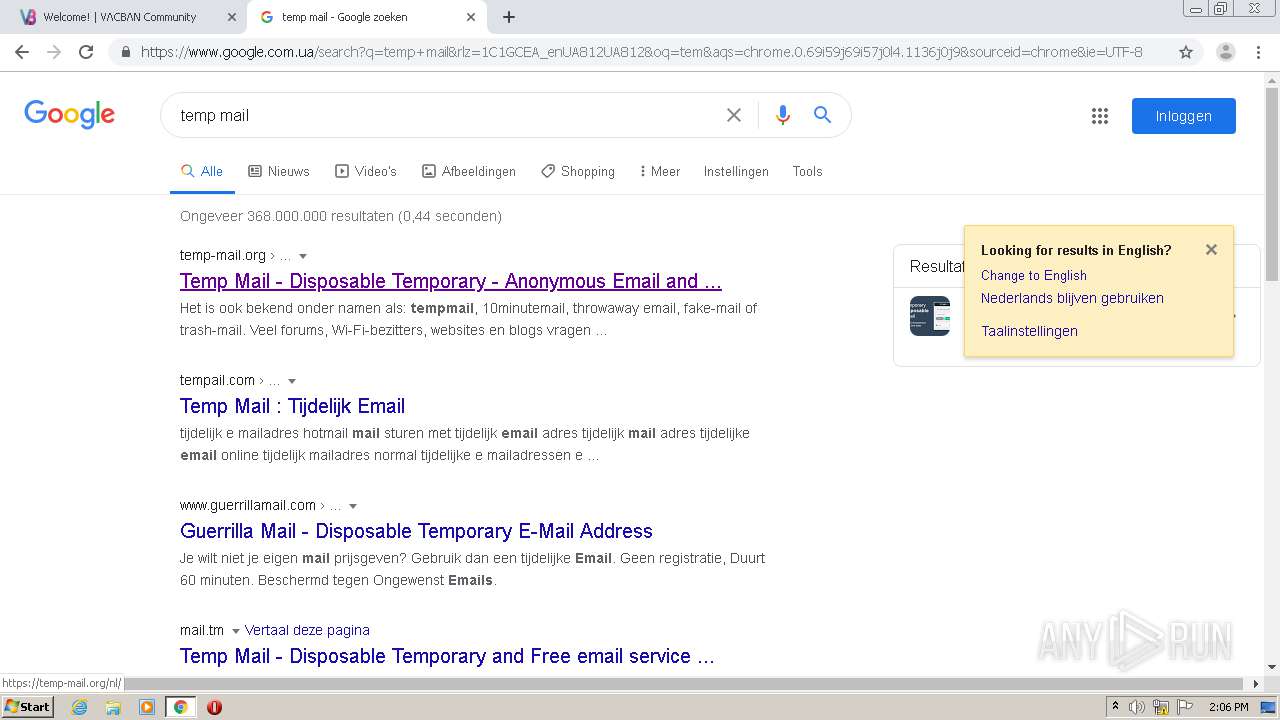Start voice search with microphone icon
This screenshot has width=1280, height=720.
[x=783, y=115]
